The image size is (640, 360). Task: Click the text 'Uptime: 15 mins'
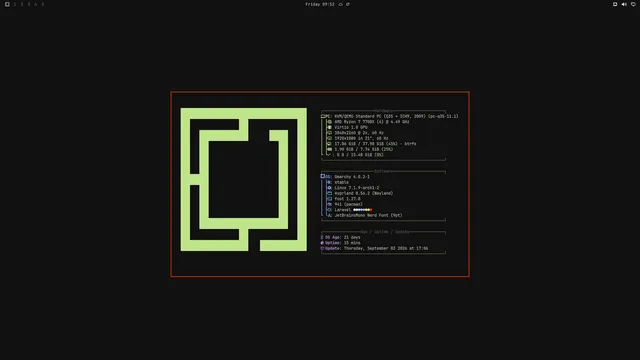tap(342, 243)
